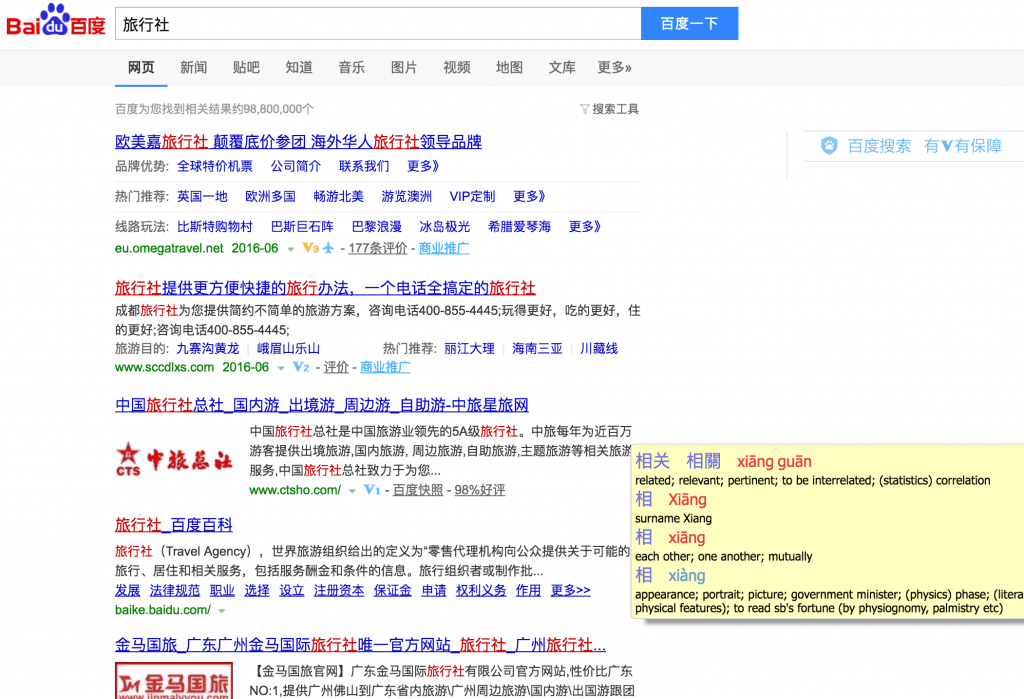The image size is (1024, 699).
Task: Open the 注册资本 baike section link
Action: tap(339, 590)
